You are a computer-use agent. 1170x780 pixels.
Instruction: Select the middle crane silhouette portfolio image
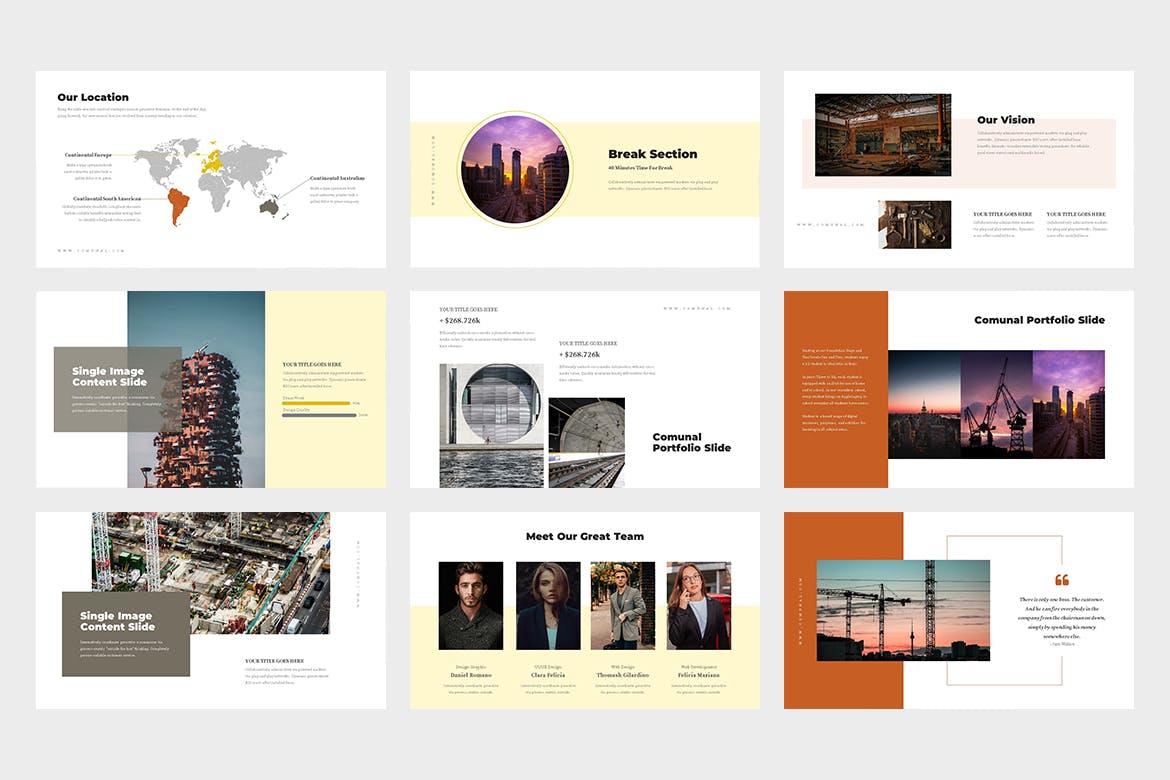click(x=996, y=404)
